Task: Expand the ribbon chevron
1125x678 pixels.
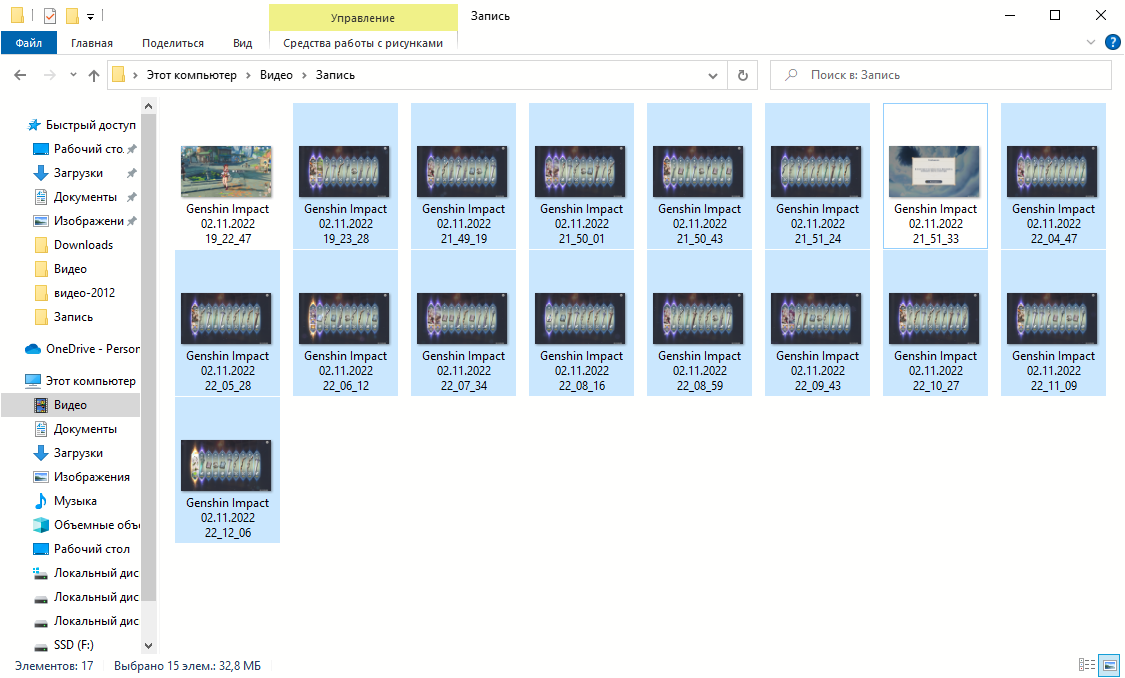Action: [1091, 42]
